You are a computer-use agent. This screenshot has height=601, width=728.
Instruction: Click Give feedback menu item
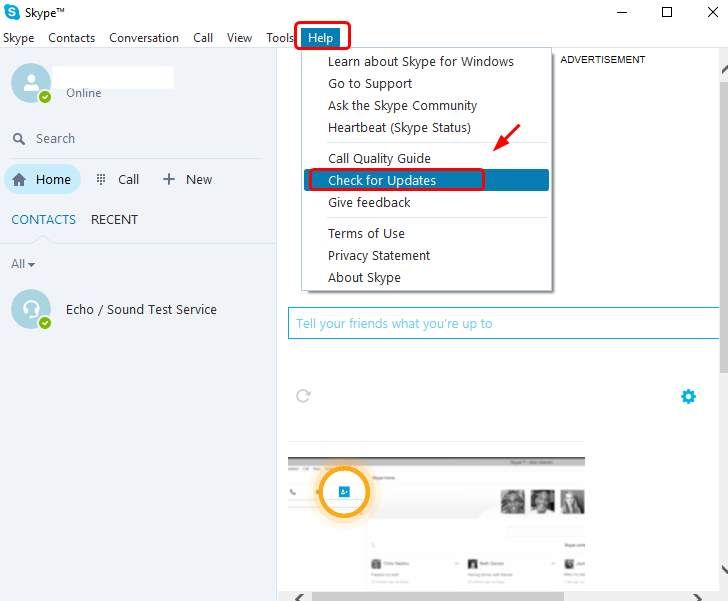tap(369, 203)
